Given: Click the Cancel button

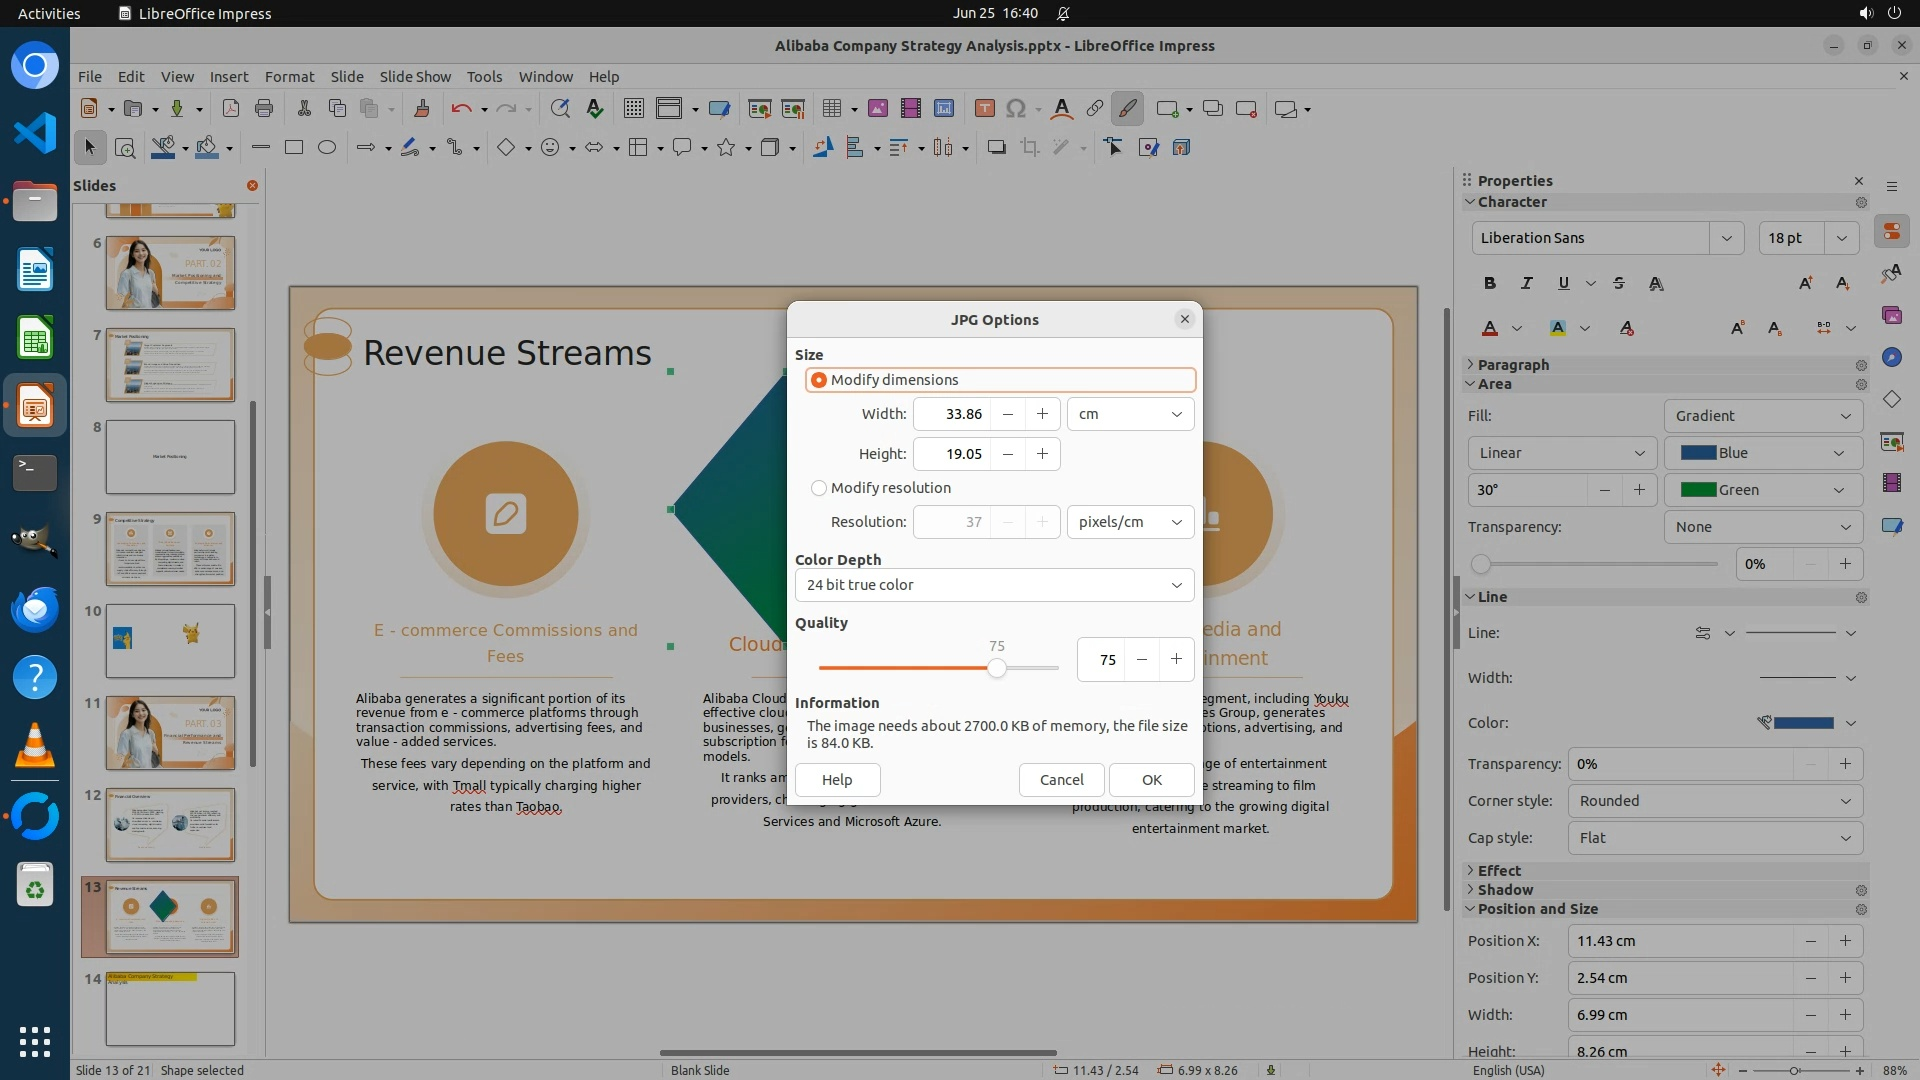Looking at the screenshot, I should (1061, 780).
